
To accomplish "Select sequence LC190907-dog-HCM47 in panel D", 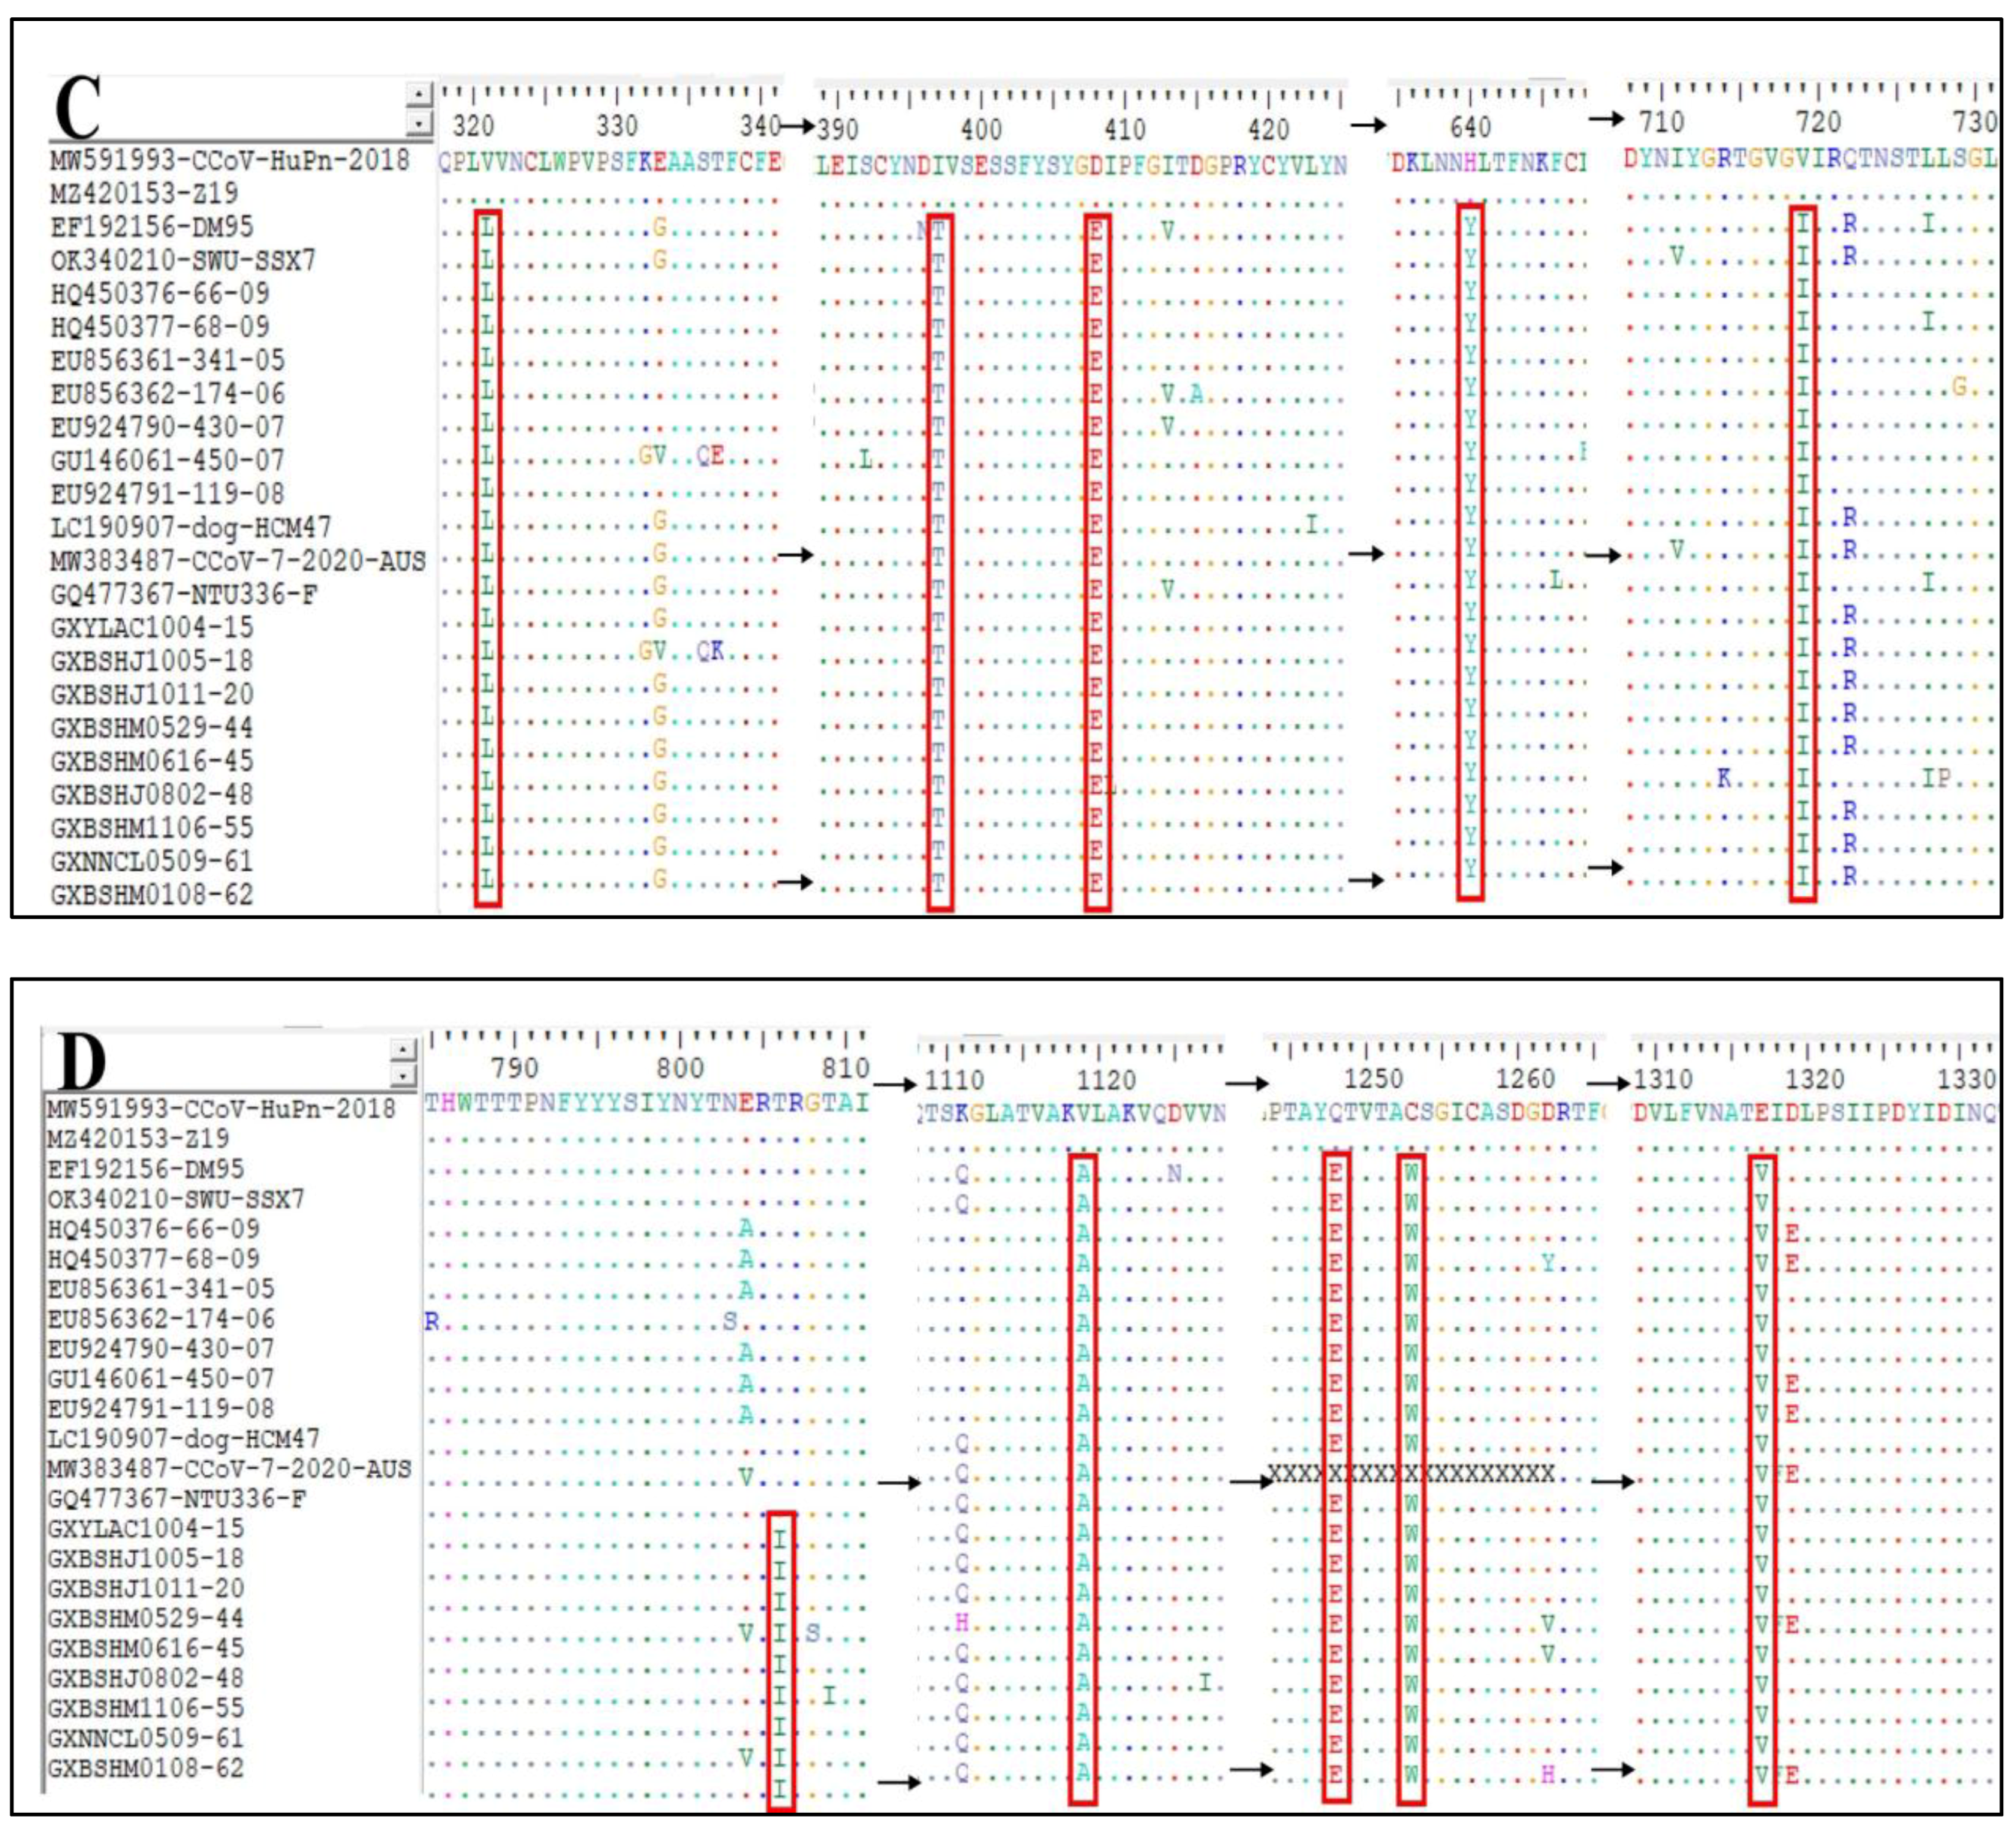I will (x=184, y=1438).
